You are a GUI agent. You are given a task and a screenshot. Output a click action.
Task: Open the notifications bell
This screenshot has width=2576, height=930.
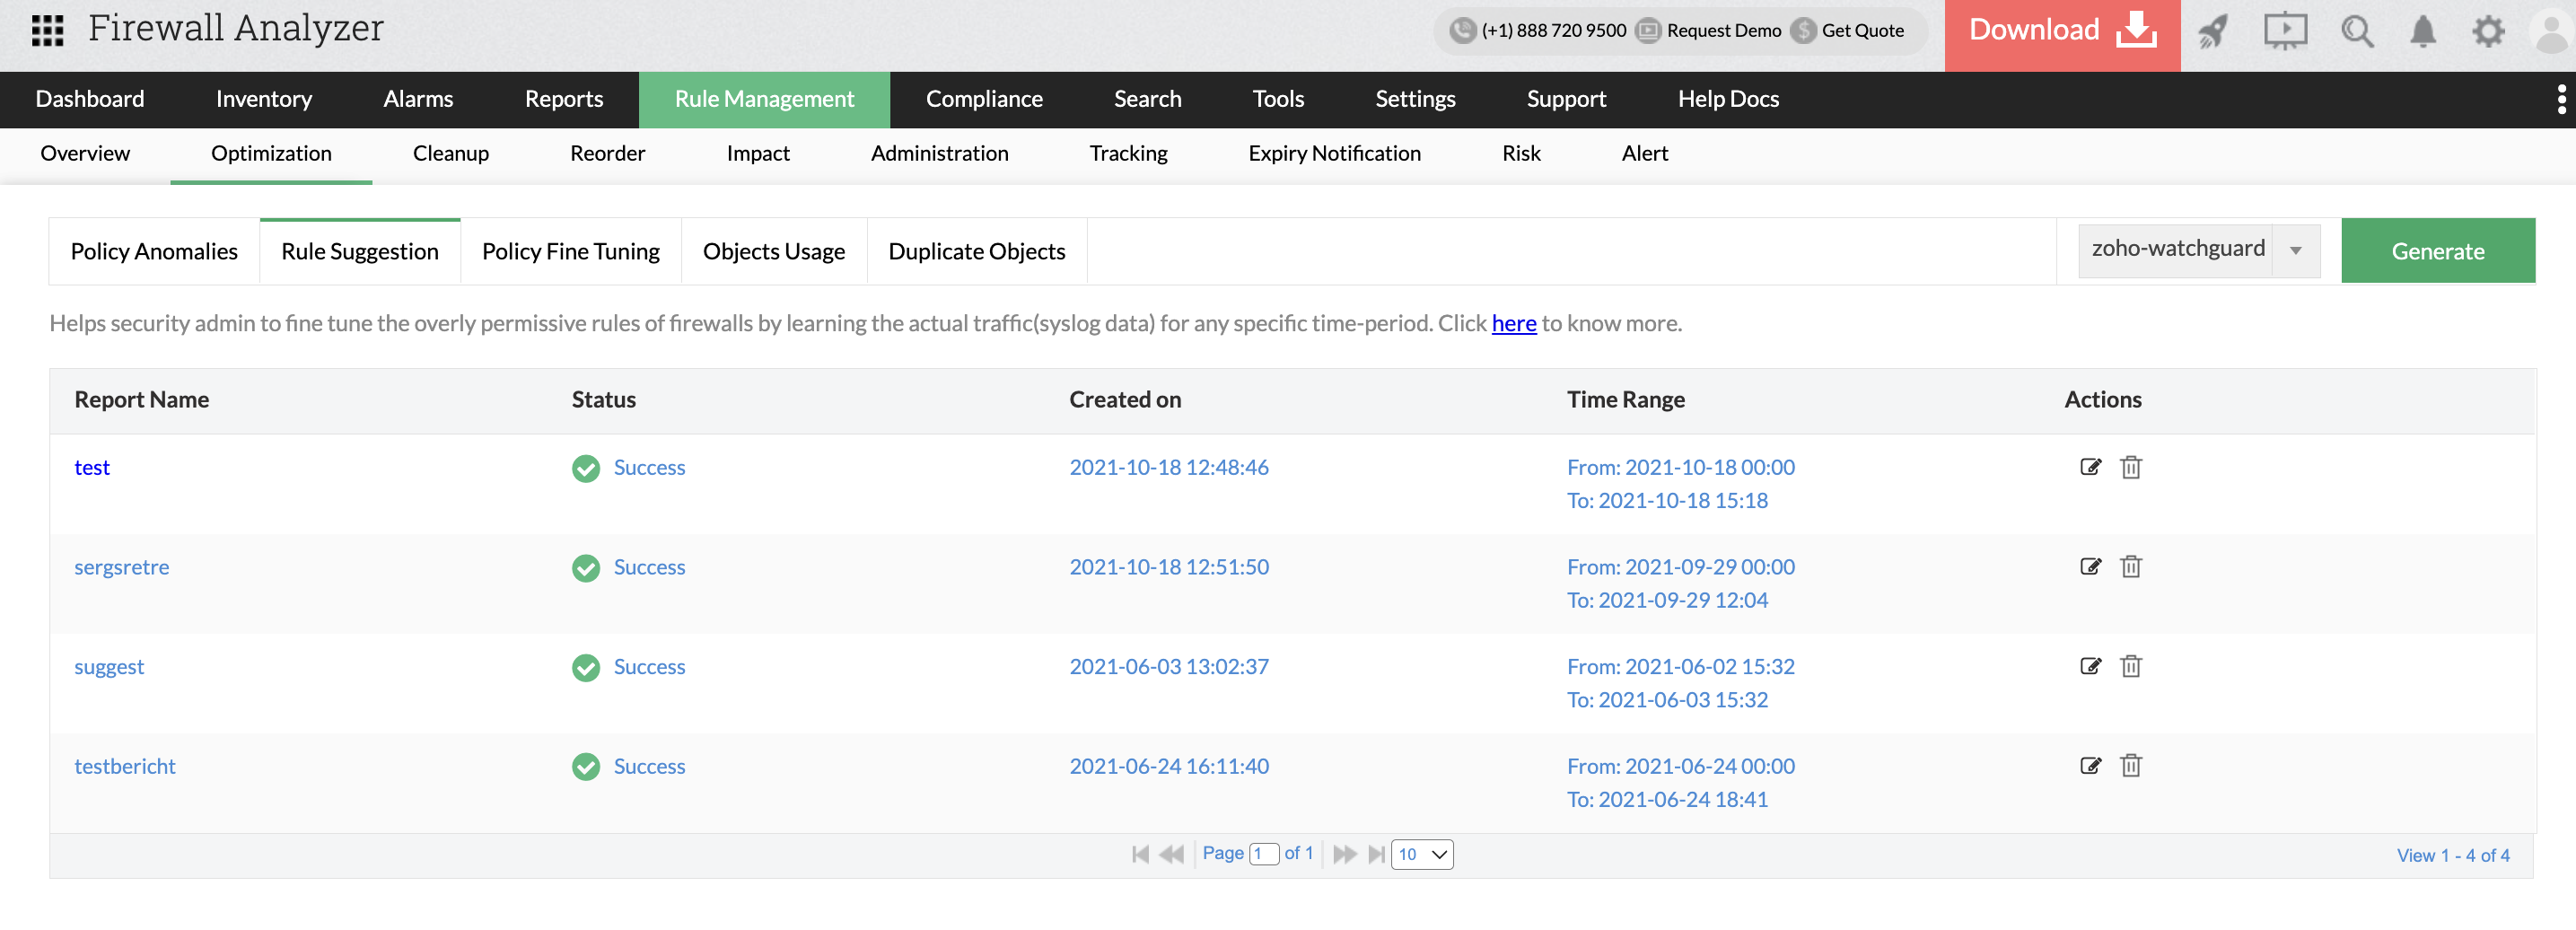click(2423, 31)
